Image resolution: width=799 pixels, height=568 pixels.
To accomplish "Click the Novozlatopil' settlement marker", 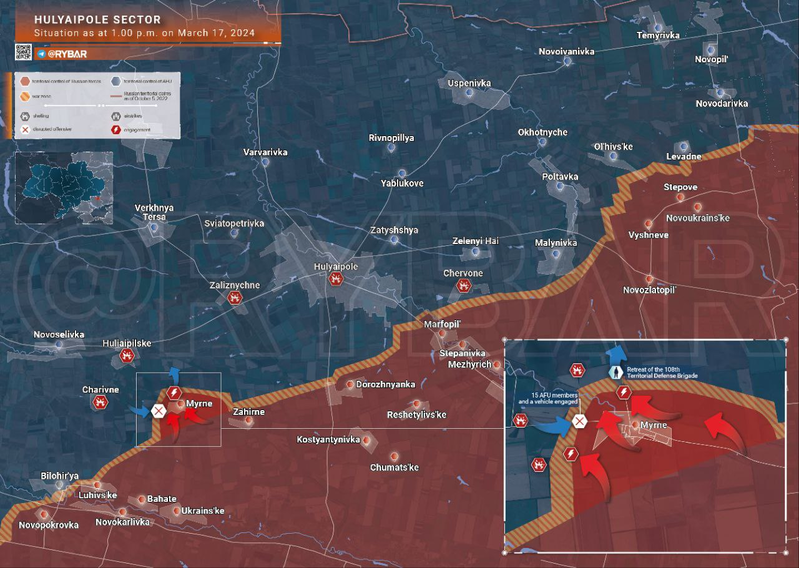I will click(649, 279).
